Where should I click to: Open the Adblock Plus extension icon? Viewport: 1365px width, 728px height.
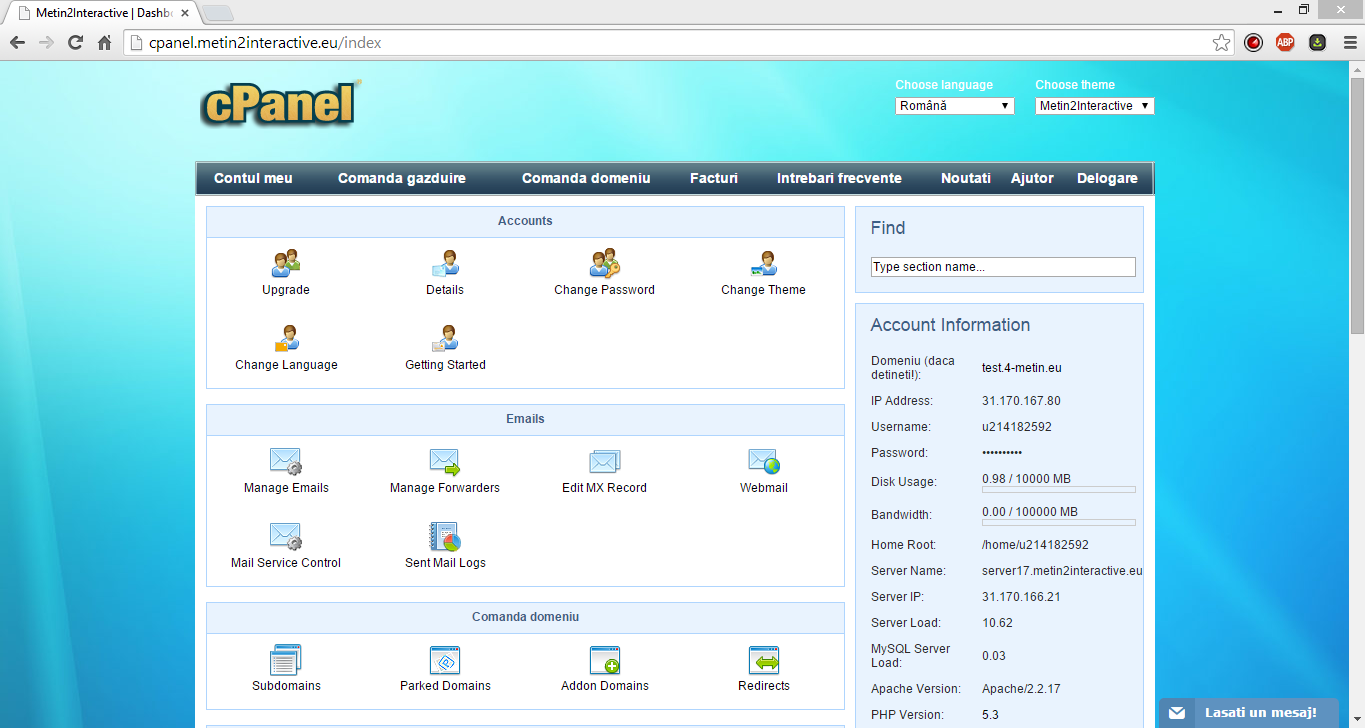(x=1285, y=43)
